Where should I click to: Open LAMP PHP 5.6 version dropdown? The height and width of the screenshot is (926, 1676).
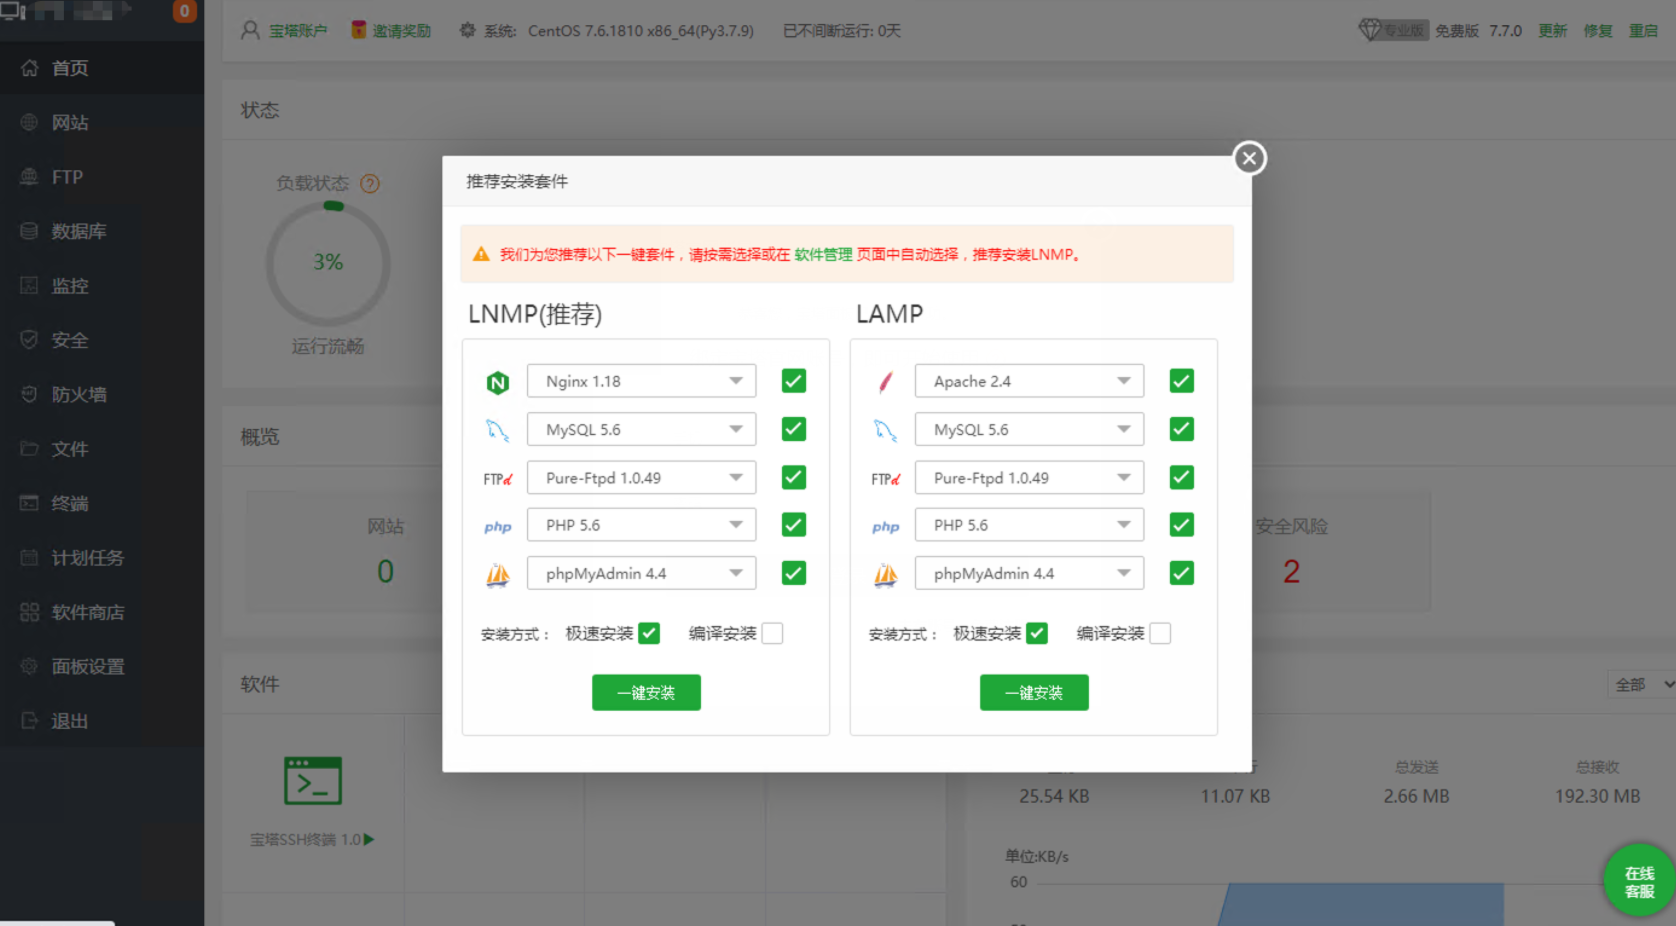click(x=1029, y=525)
